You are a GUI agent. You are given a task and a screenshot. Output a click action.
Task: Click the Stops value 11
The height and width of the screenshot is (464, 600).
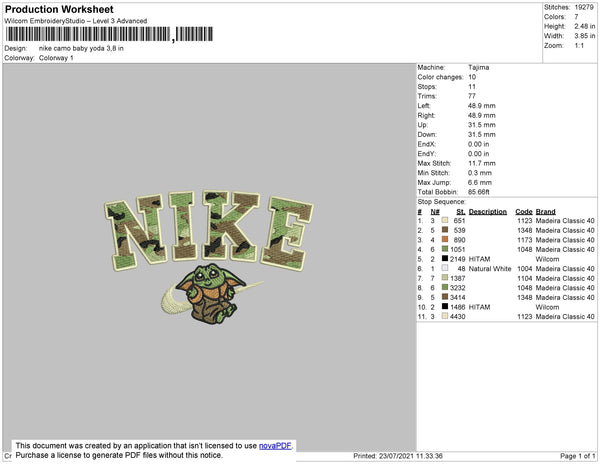pos(471,87)
